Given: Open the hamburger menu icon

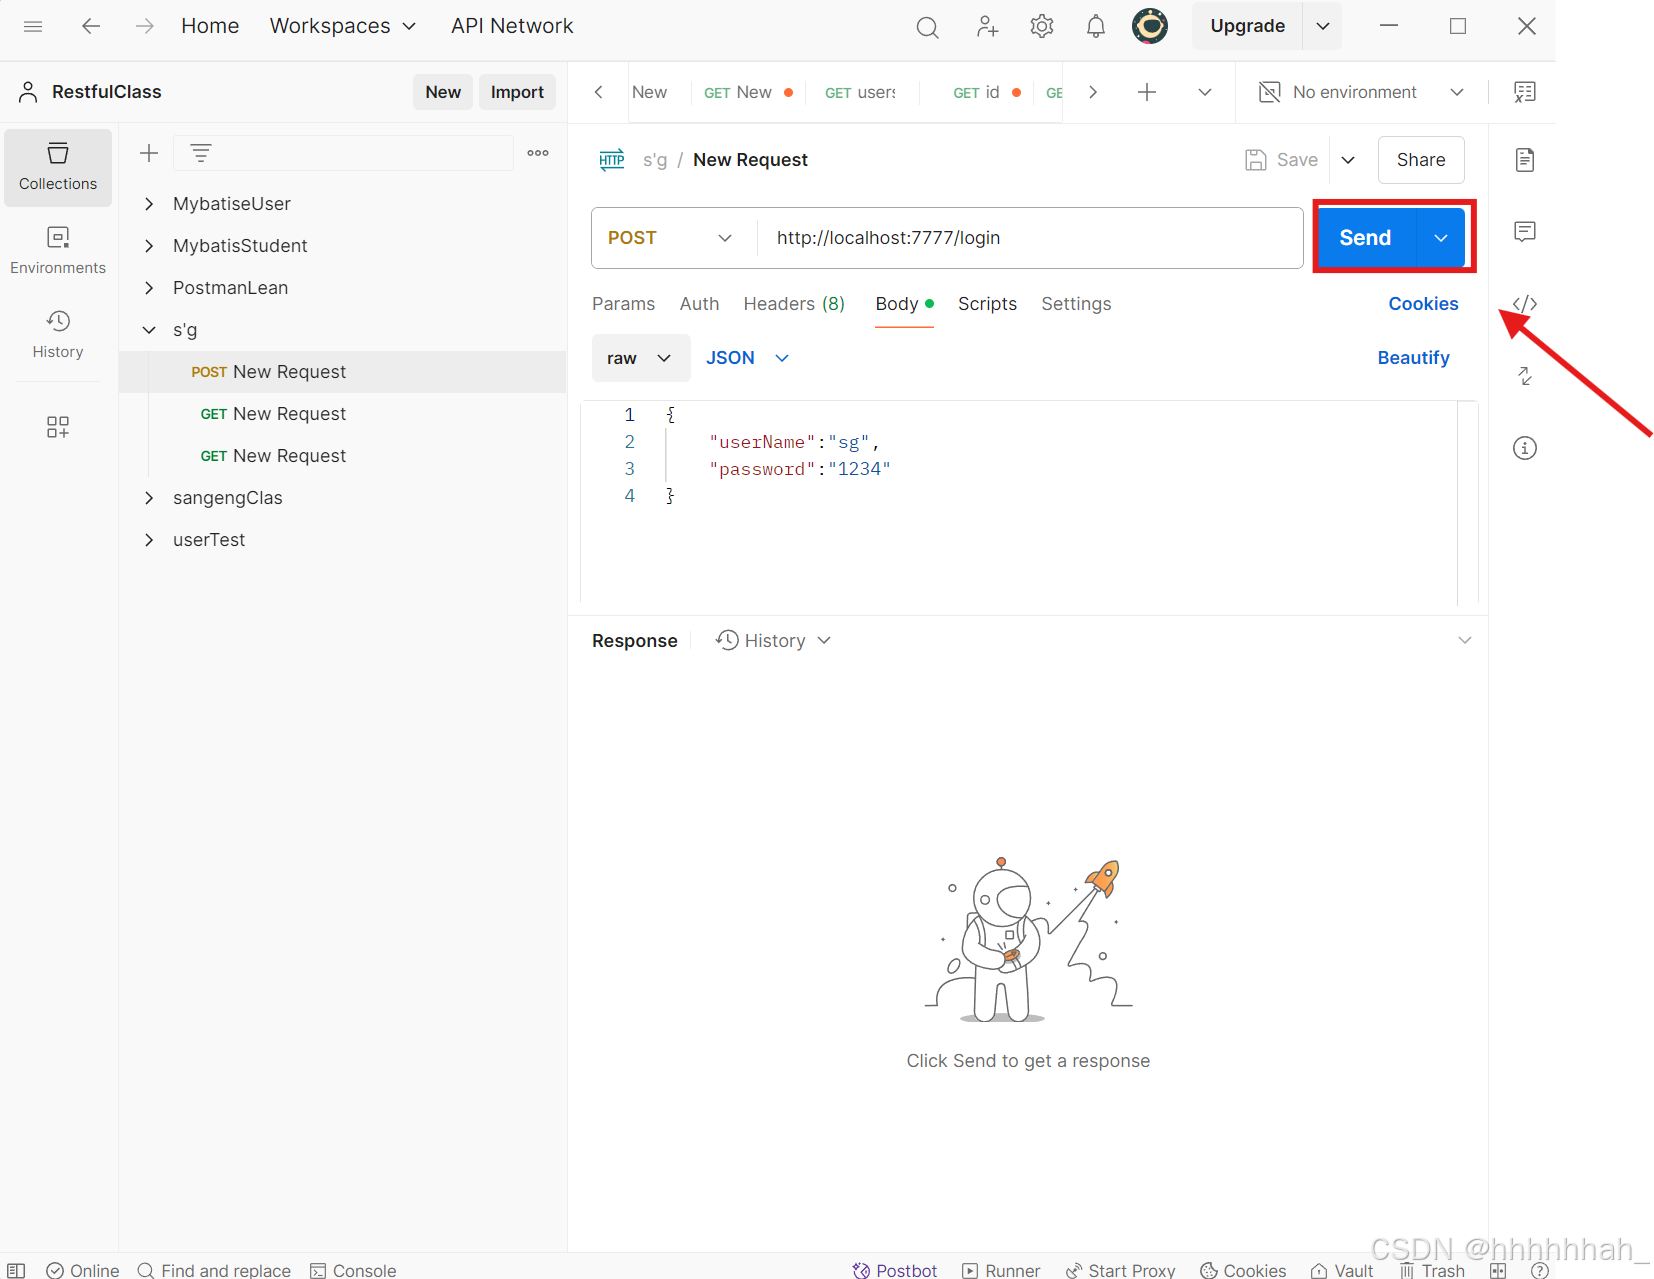Looking at the screenshot, I should click(x=33, y=26).
